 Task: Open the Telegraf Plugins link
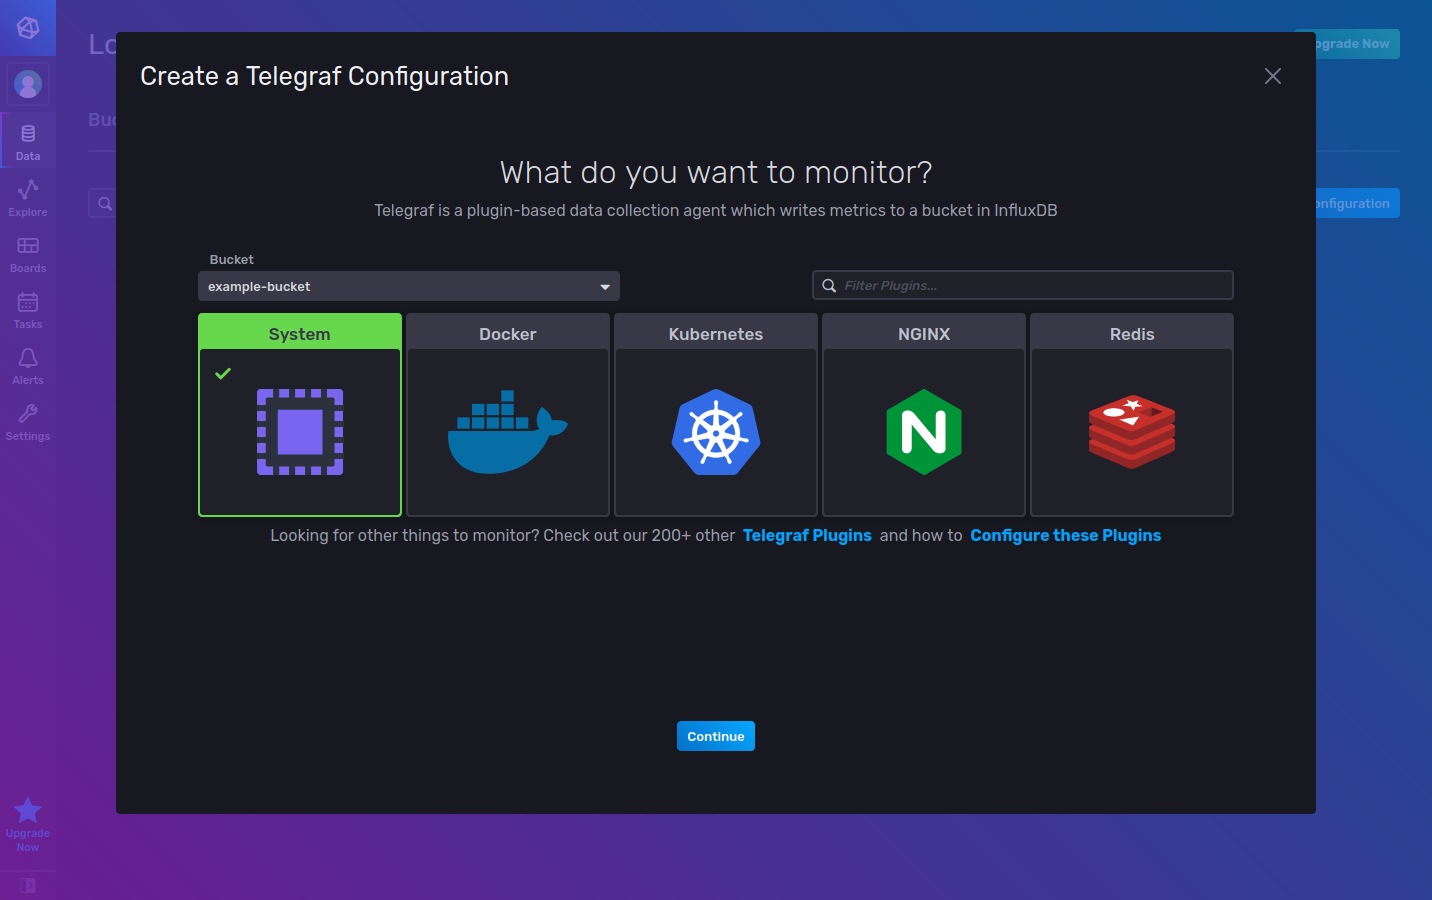pos(807,535)
